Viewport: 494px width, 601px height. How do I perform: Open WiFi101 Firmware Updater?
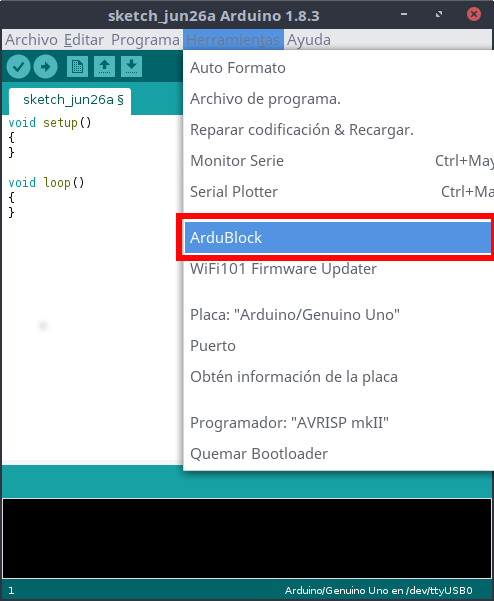click(339, 269)
